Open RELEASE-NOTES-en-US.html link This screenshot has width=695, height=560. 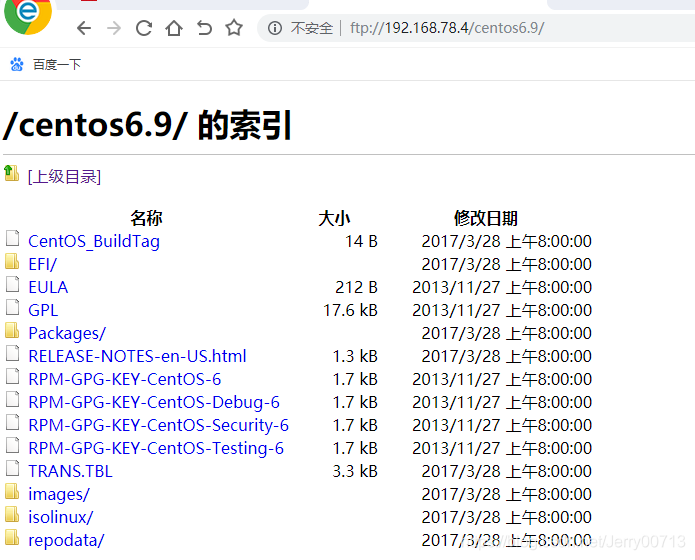[x=137, y=356]
